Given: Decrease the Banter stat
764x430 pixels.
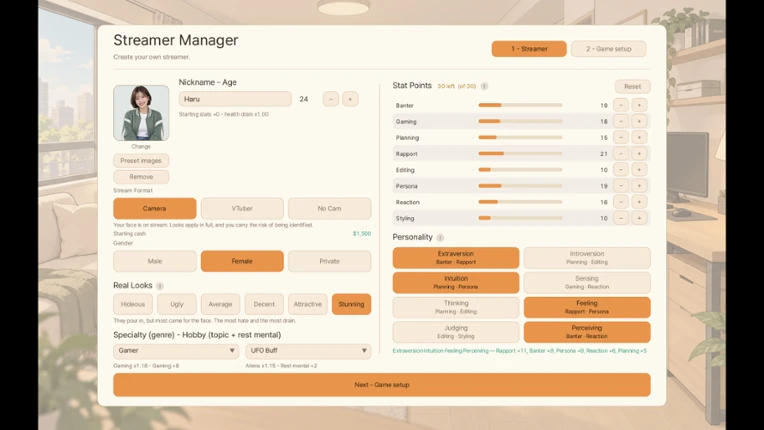Looking at the screenshot, I should 621,105.
